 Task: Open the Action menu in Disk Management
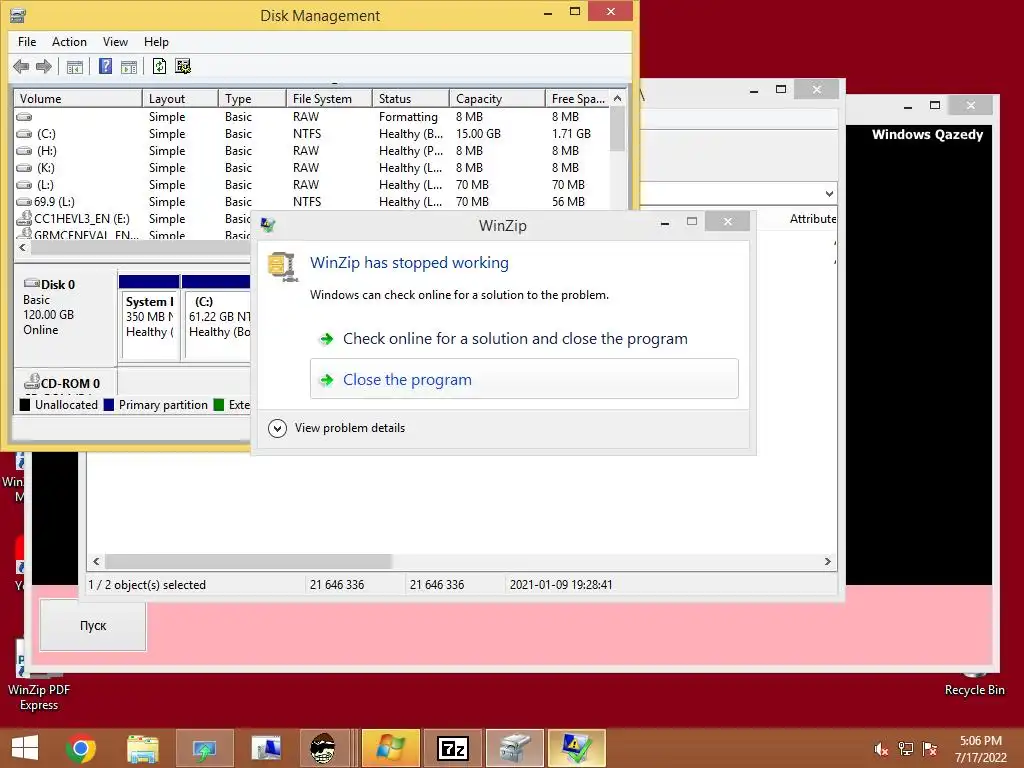(x=69, y=42)
